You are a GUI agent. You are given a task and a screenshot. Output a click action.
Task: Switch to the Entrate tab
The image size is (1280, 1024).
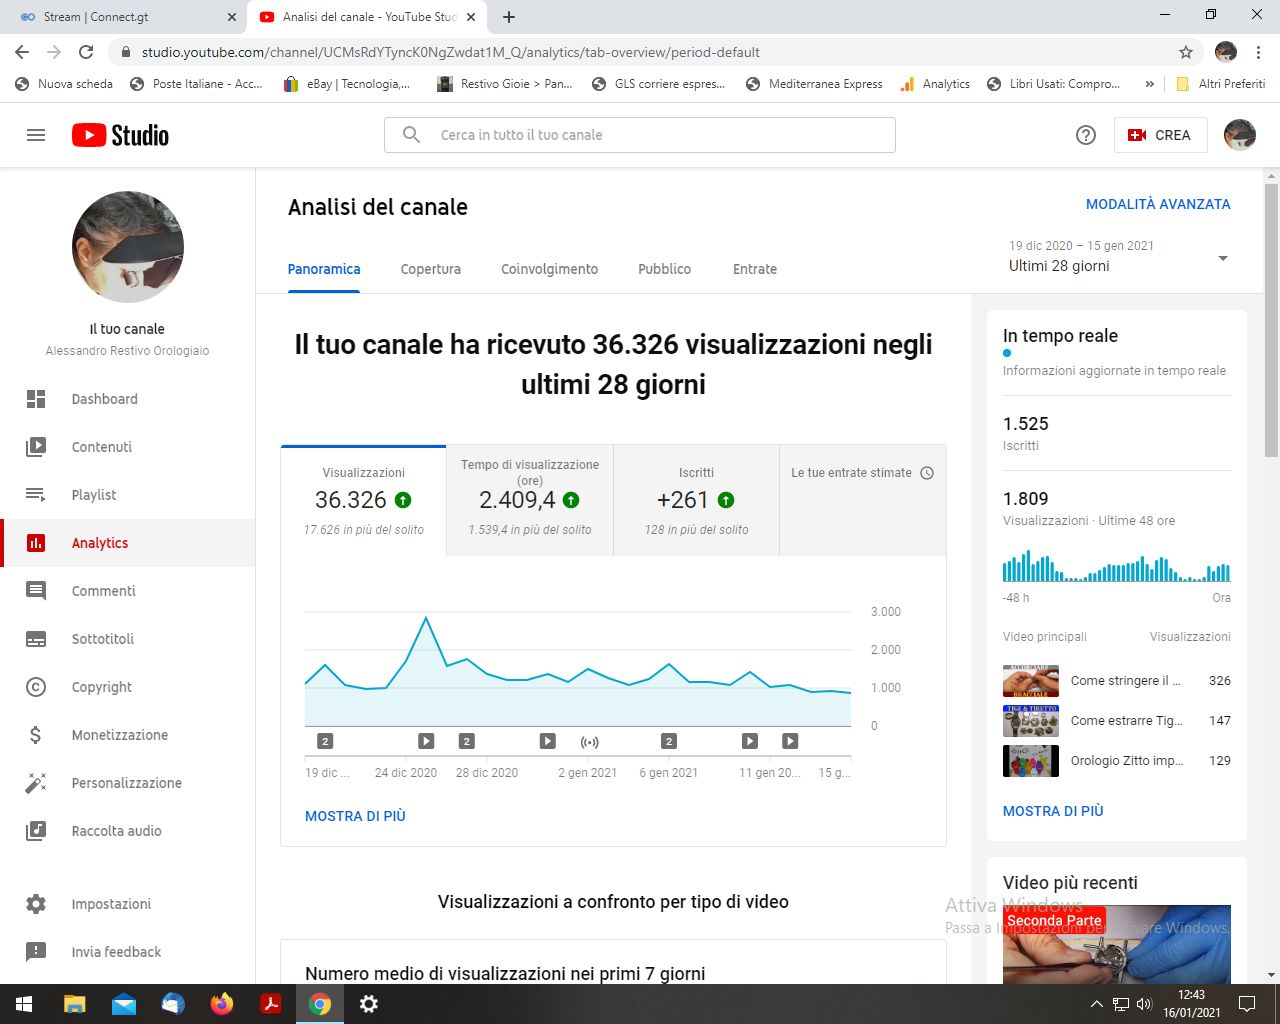755,269
